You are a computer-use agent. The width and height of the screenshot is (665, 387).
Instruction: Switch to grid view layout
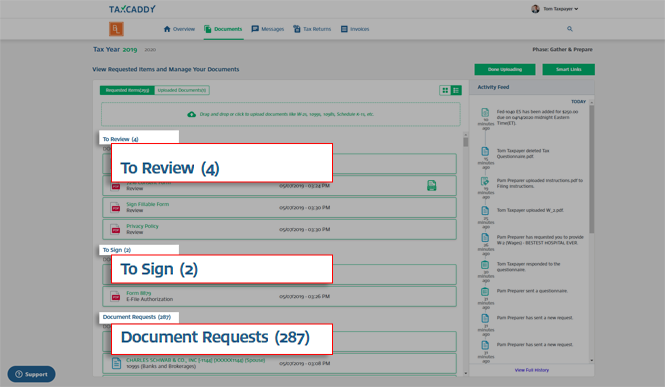(445, 90)
